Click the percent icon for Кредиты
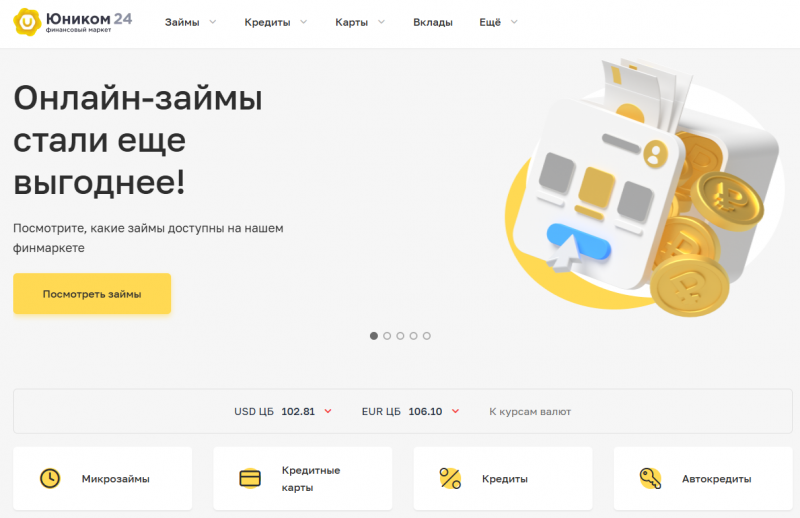The height and width of the screenshot is (518, 800). click(450, 478)
